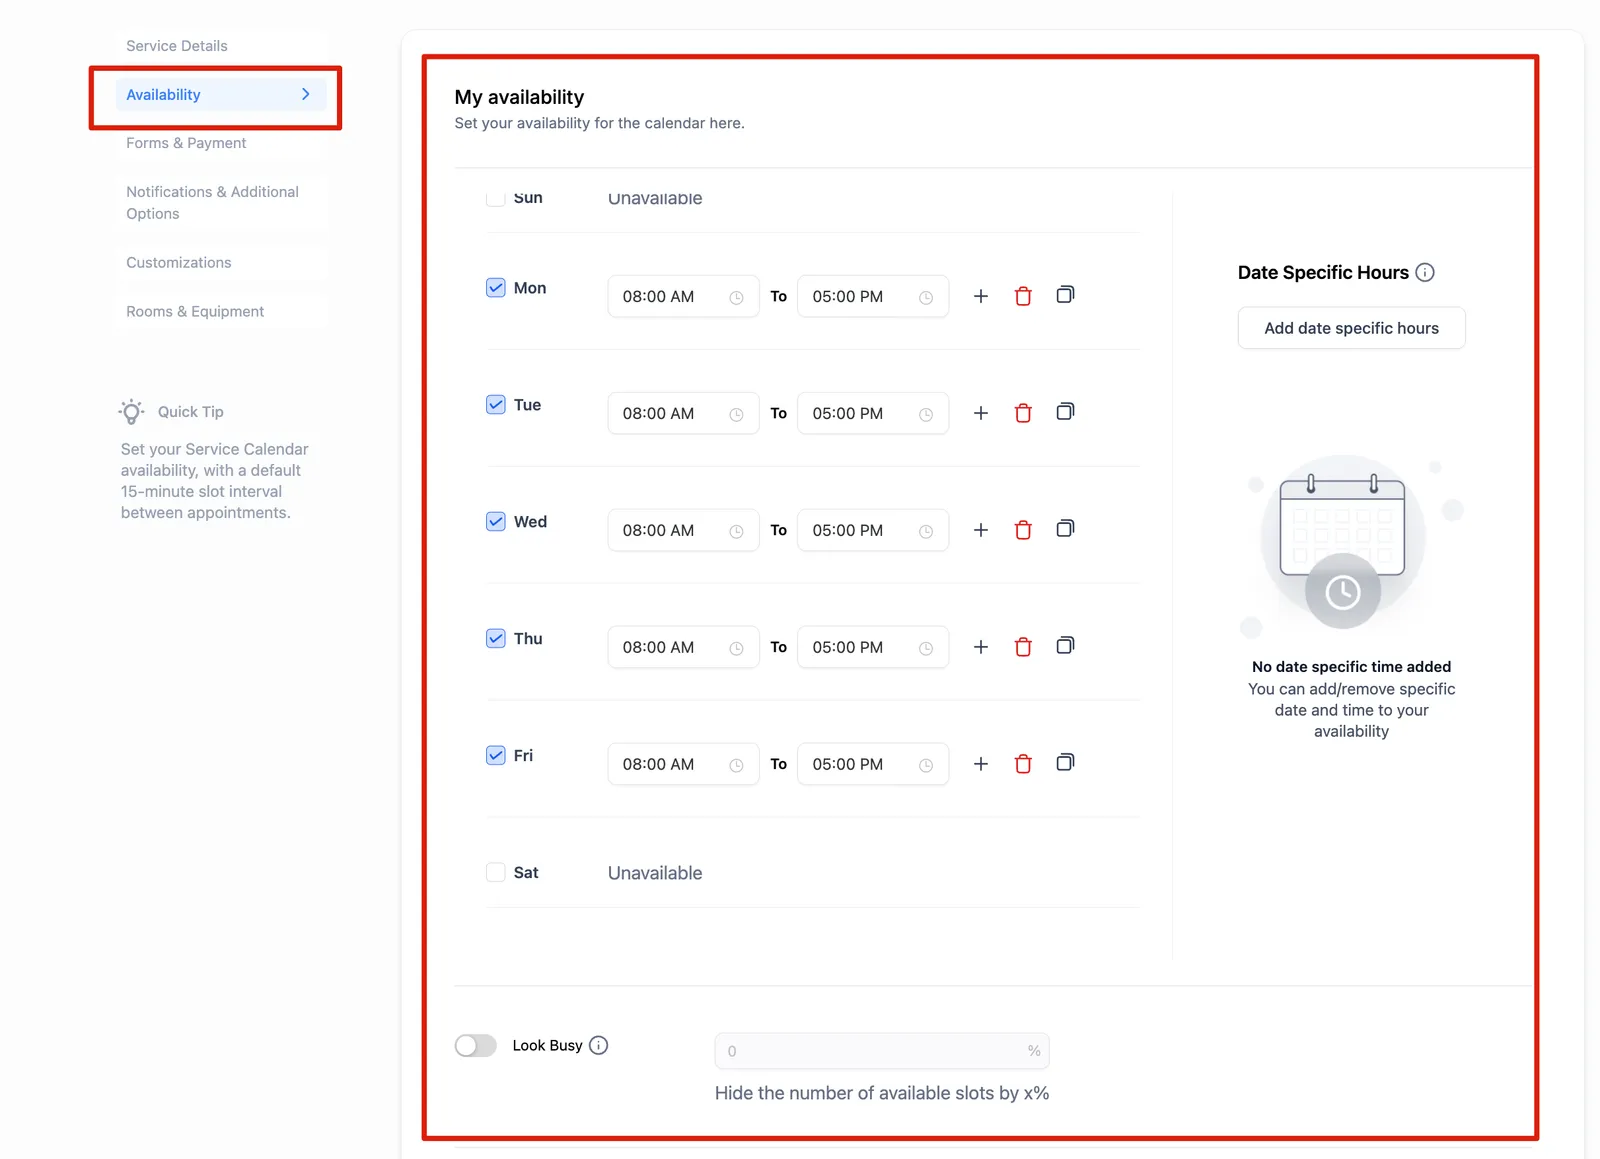Click the Look Busy percentage input field
1600x1159 pixels.
882,1051
